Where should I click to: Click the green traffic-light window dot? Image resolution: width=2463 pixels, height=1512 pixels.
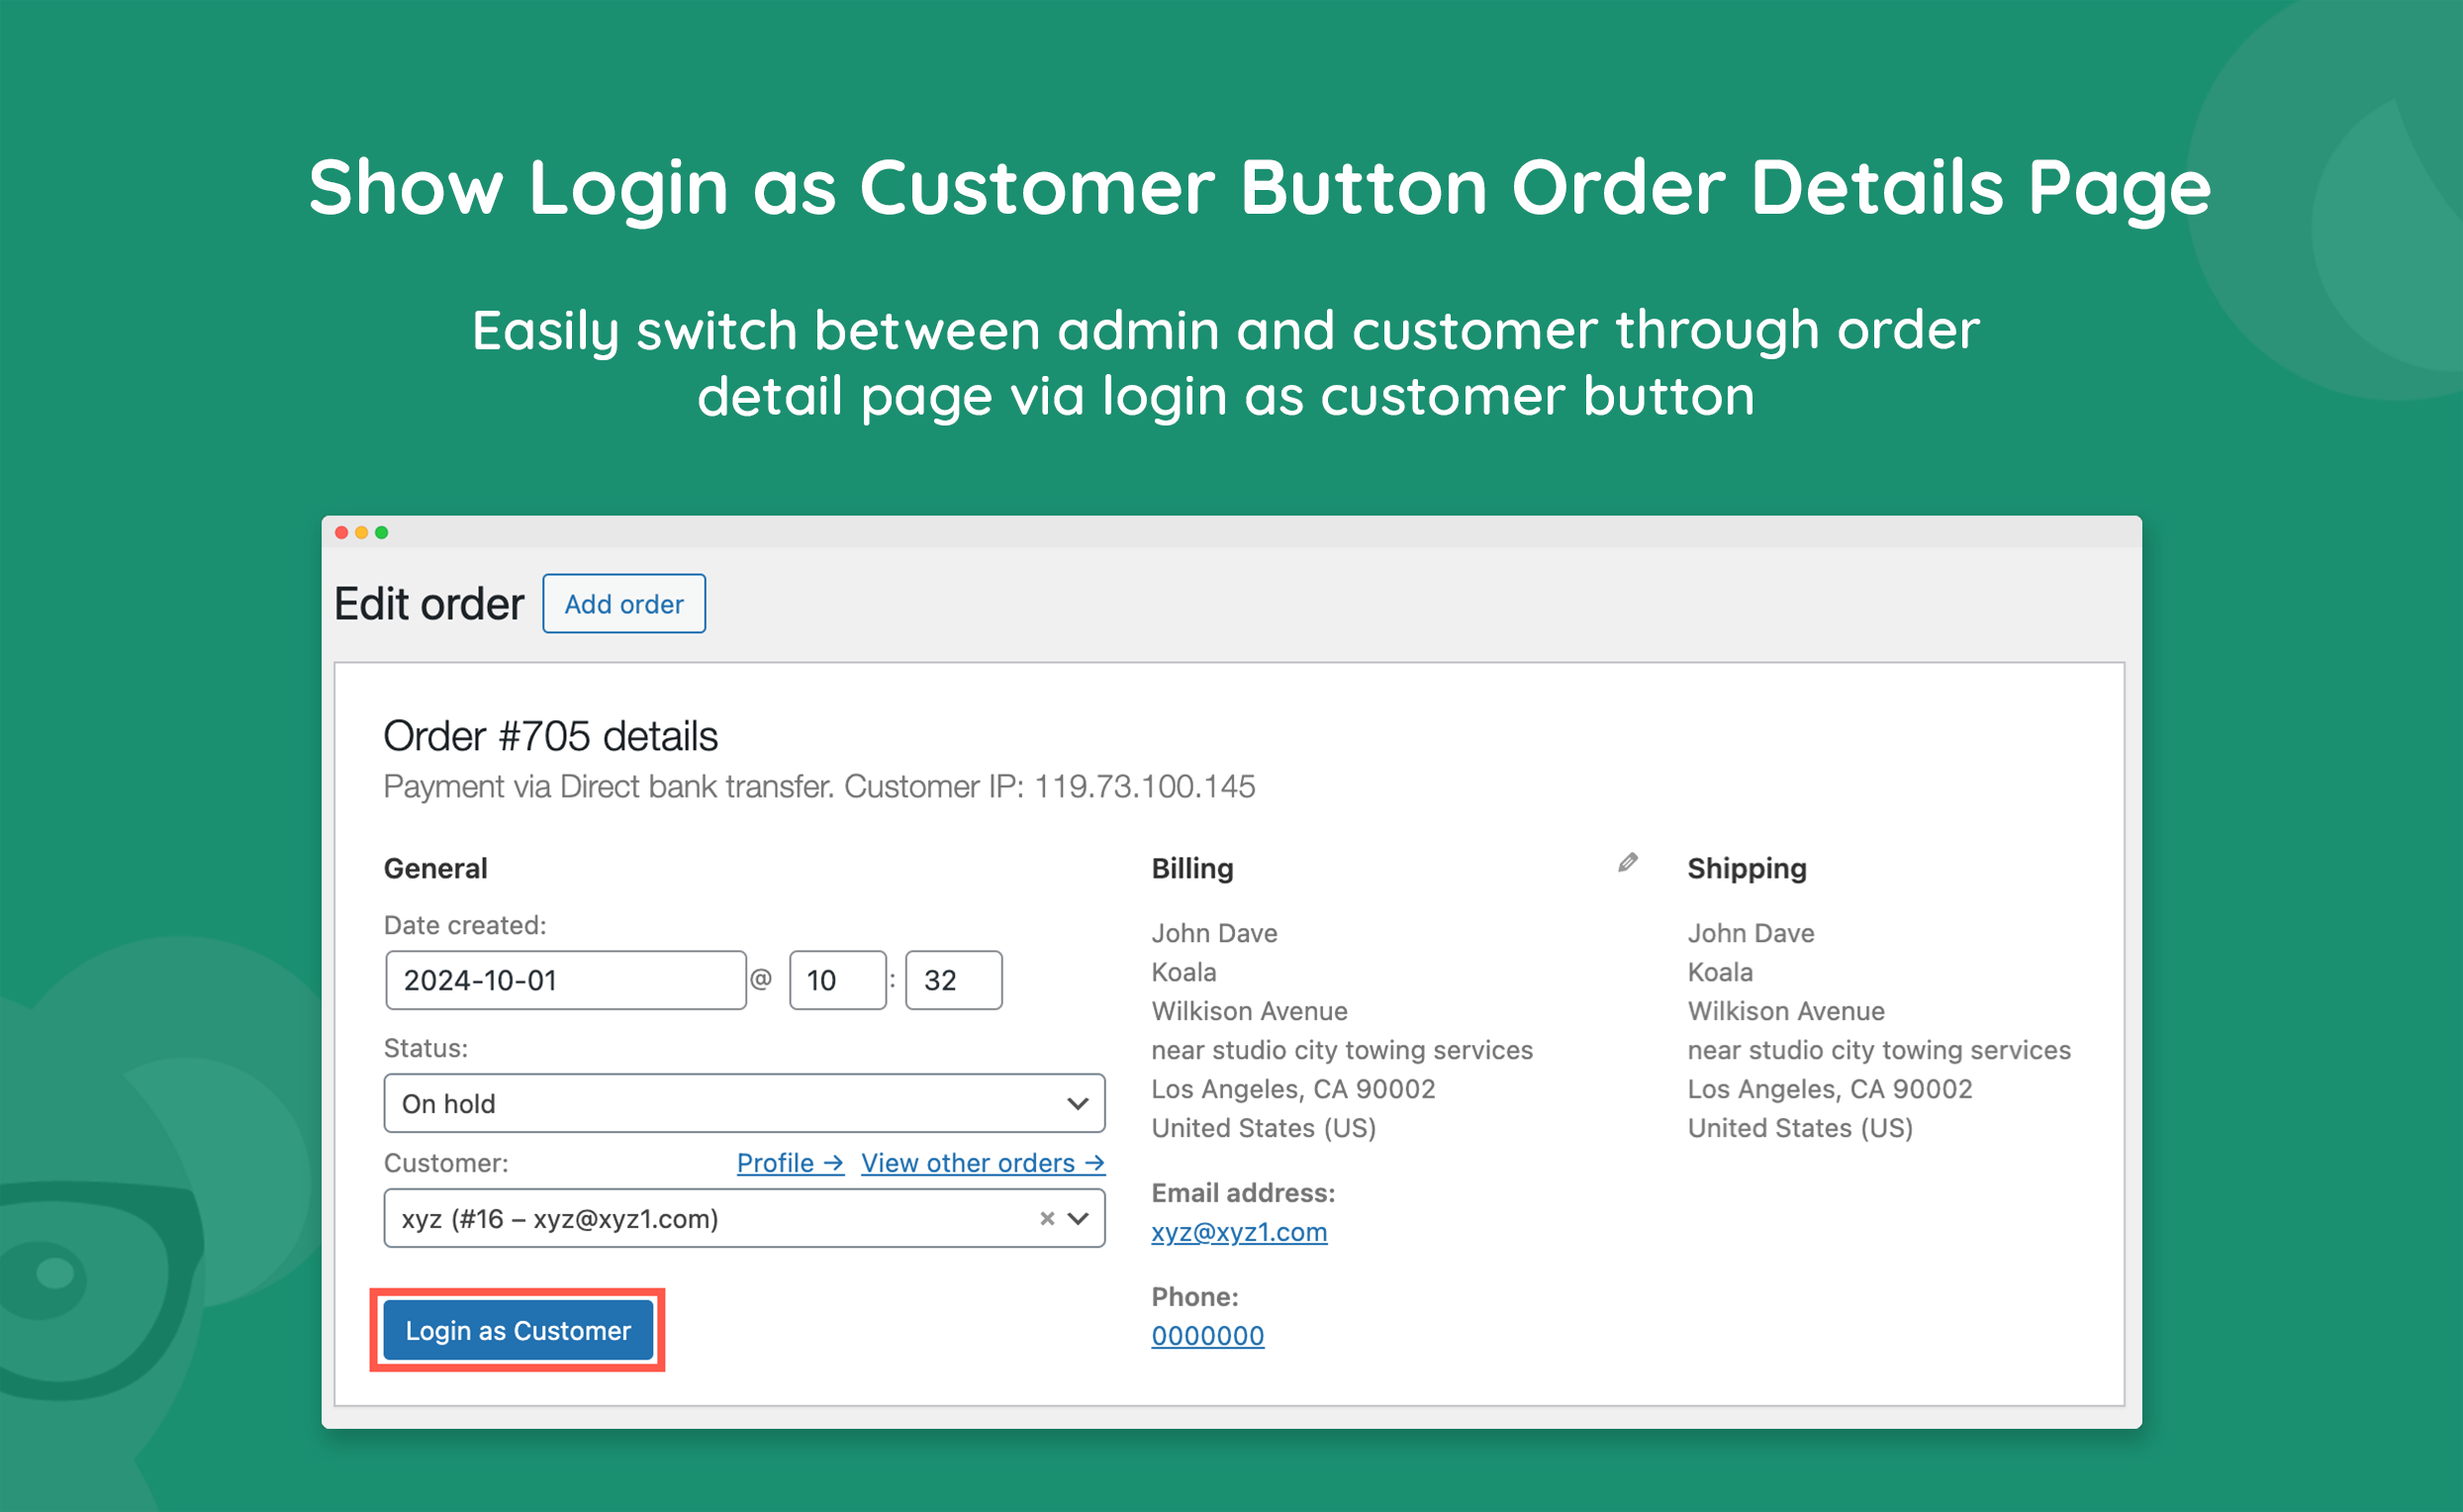[383, 533]
